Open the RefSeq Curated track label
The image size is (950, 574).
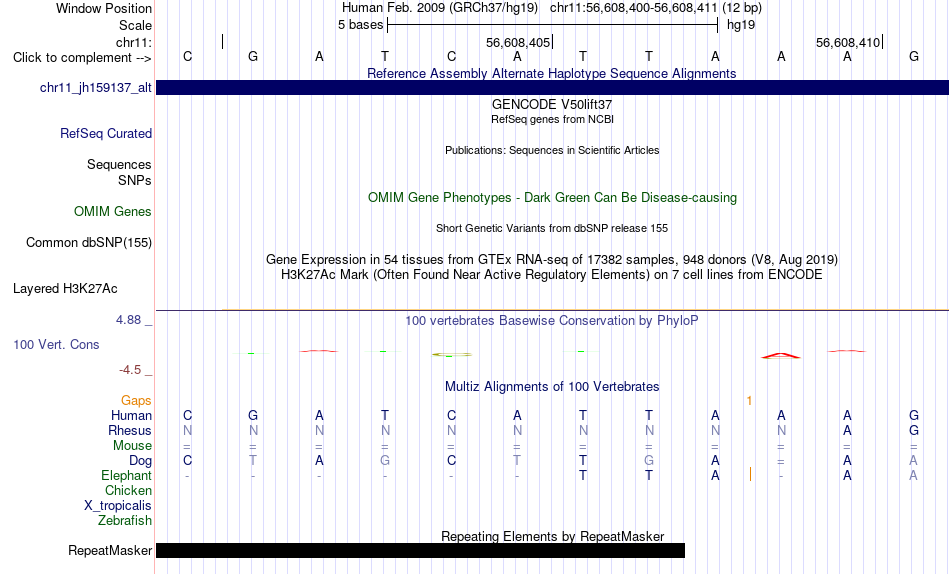[106, 133]
